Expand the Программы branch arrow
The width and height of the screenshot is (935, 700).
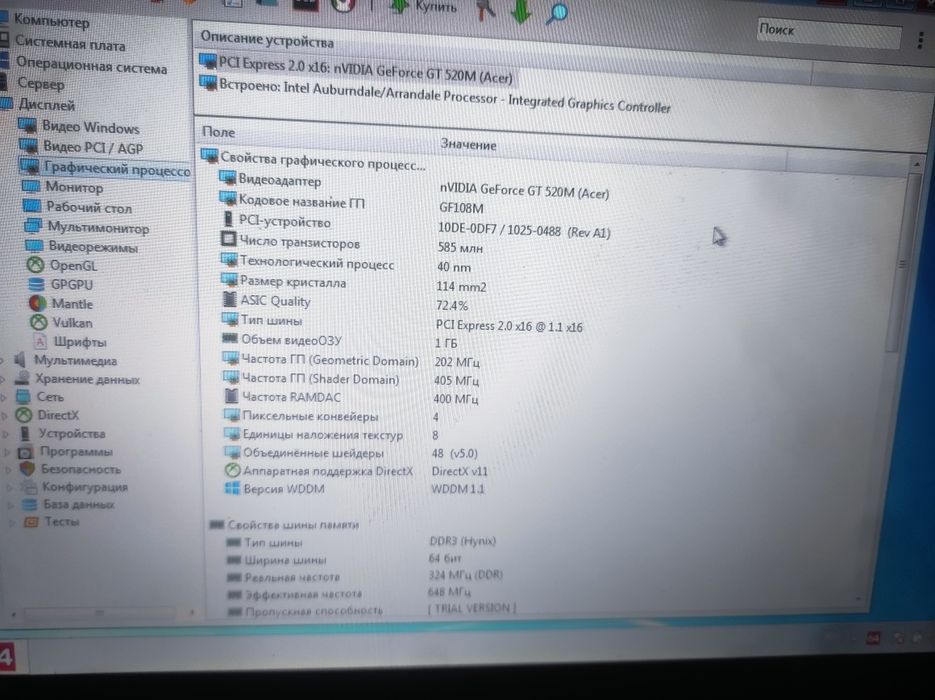8,452
